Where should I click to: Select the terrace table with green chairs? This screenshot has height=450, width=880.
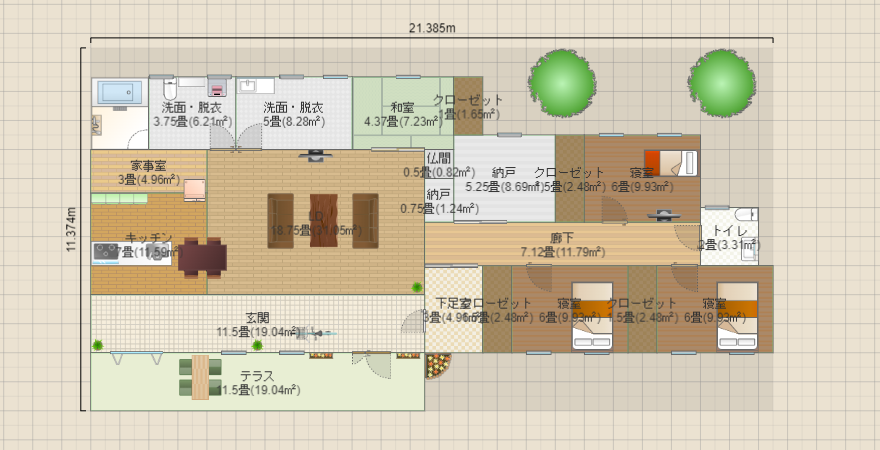[x=200, y=377]
